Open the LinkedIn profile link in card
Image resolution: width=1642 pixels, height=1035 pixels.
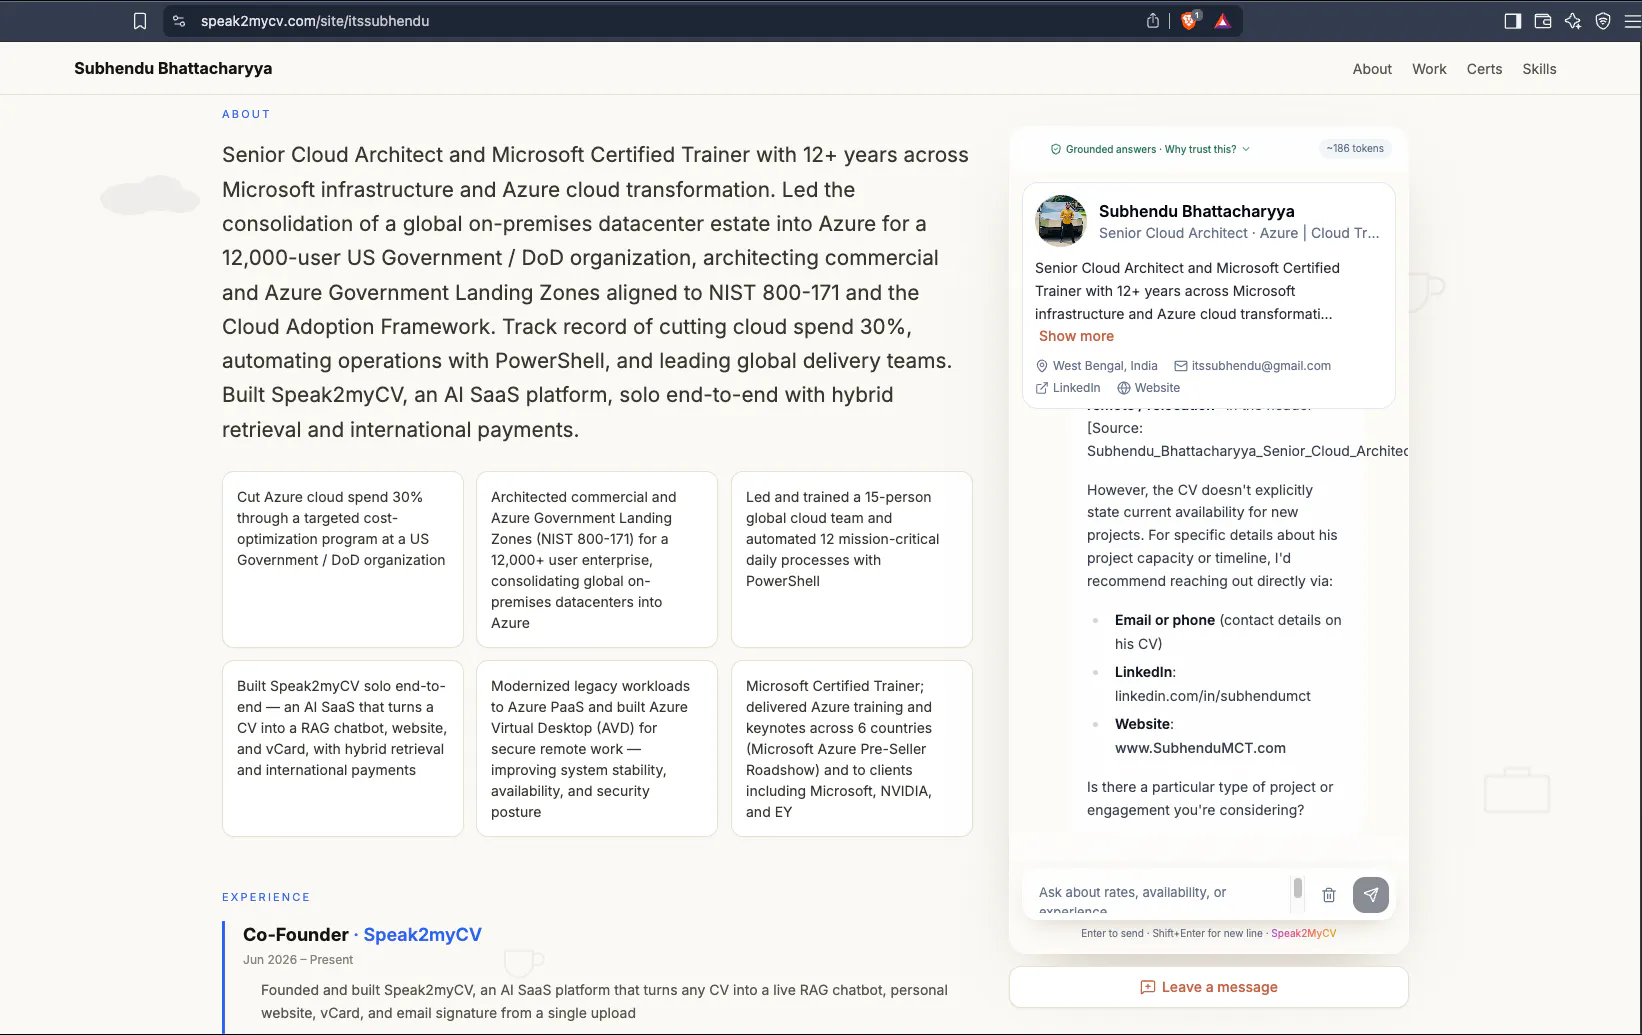point(1068,388)
